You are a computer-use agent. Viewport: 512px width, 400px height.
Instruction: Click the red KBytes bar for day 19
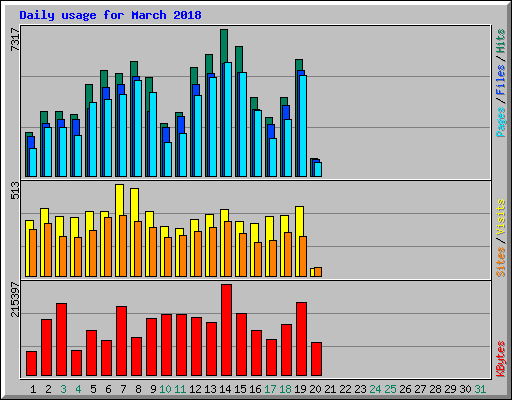point(301,339)
